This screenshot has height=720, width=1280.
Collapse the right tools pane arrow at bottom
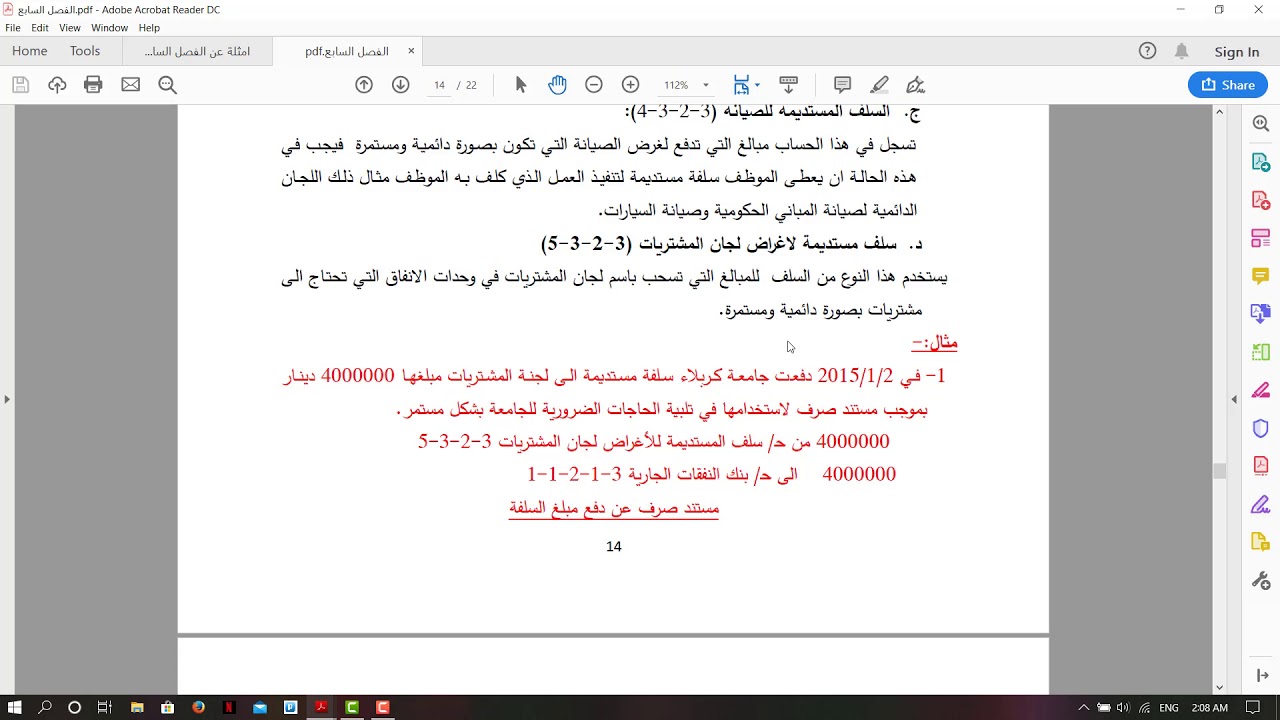click(1260, 676)
